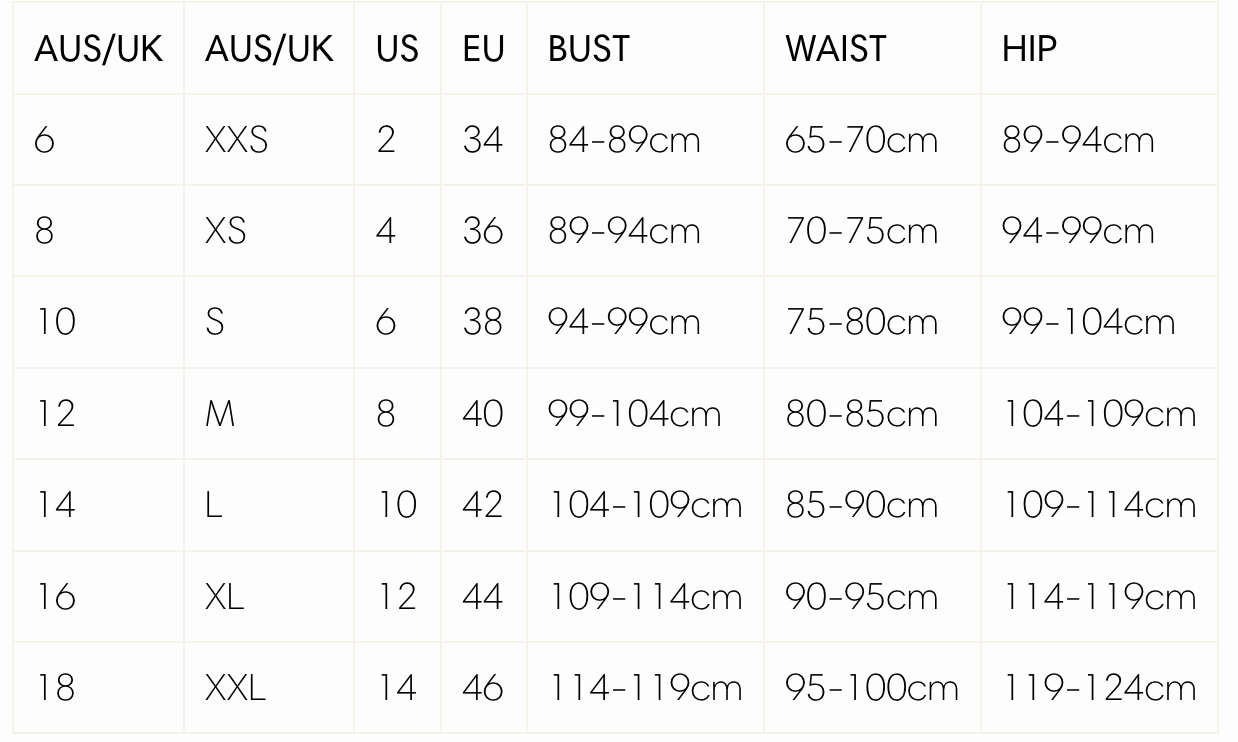Select the XXS size cell
1238x742 pixels.
click(237, 140)
